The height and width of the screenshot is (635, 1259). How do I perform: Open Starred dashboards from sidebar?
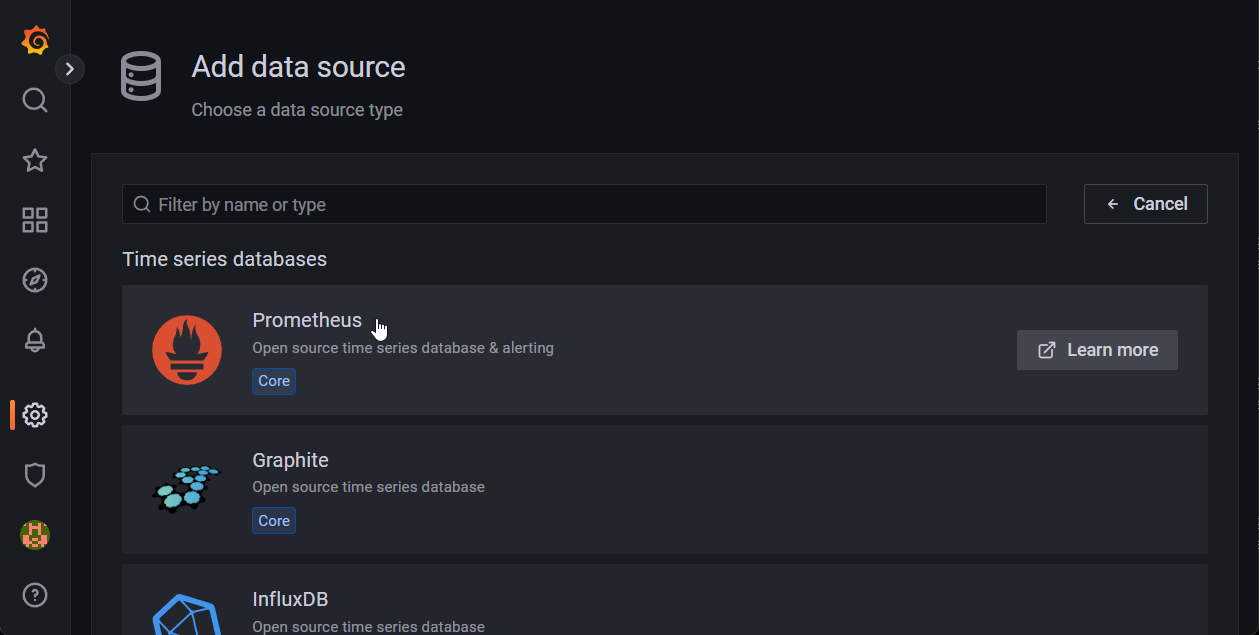coord(35,160)
